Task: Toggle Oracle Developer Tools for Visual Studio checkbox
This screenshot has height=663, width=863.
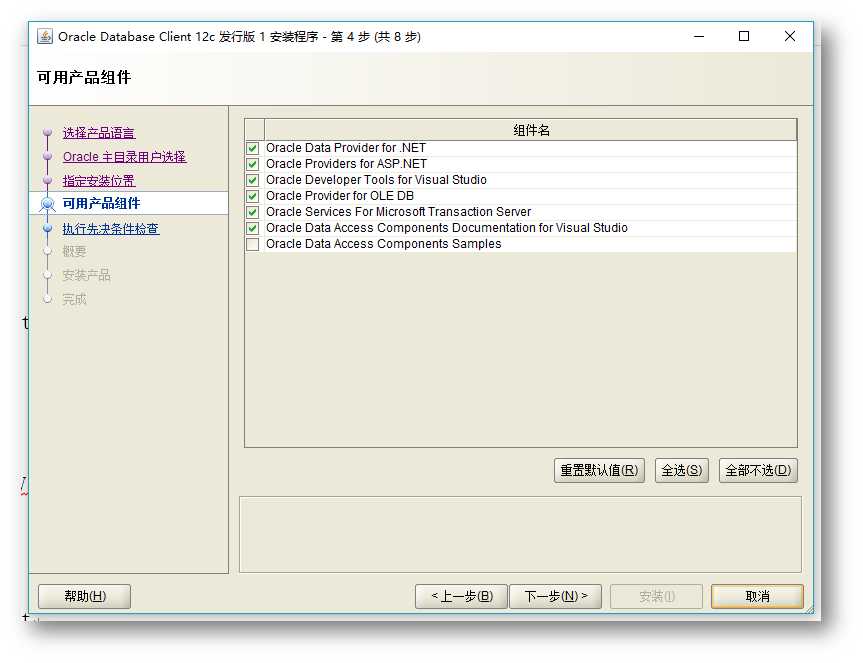Action: coord(253,180)
